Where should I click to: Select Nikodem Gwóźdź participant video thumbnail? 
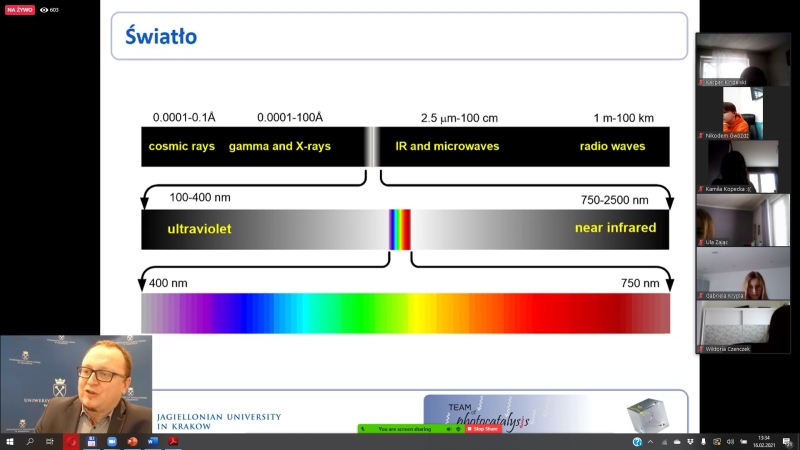tap(743, 113)
